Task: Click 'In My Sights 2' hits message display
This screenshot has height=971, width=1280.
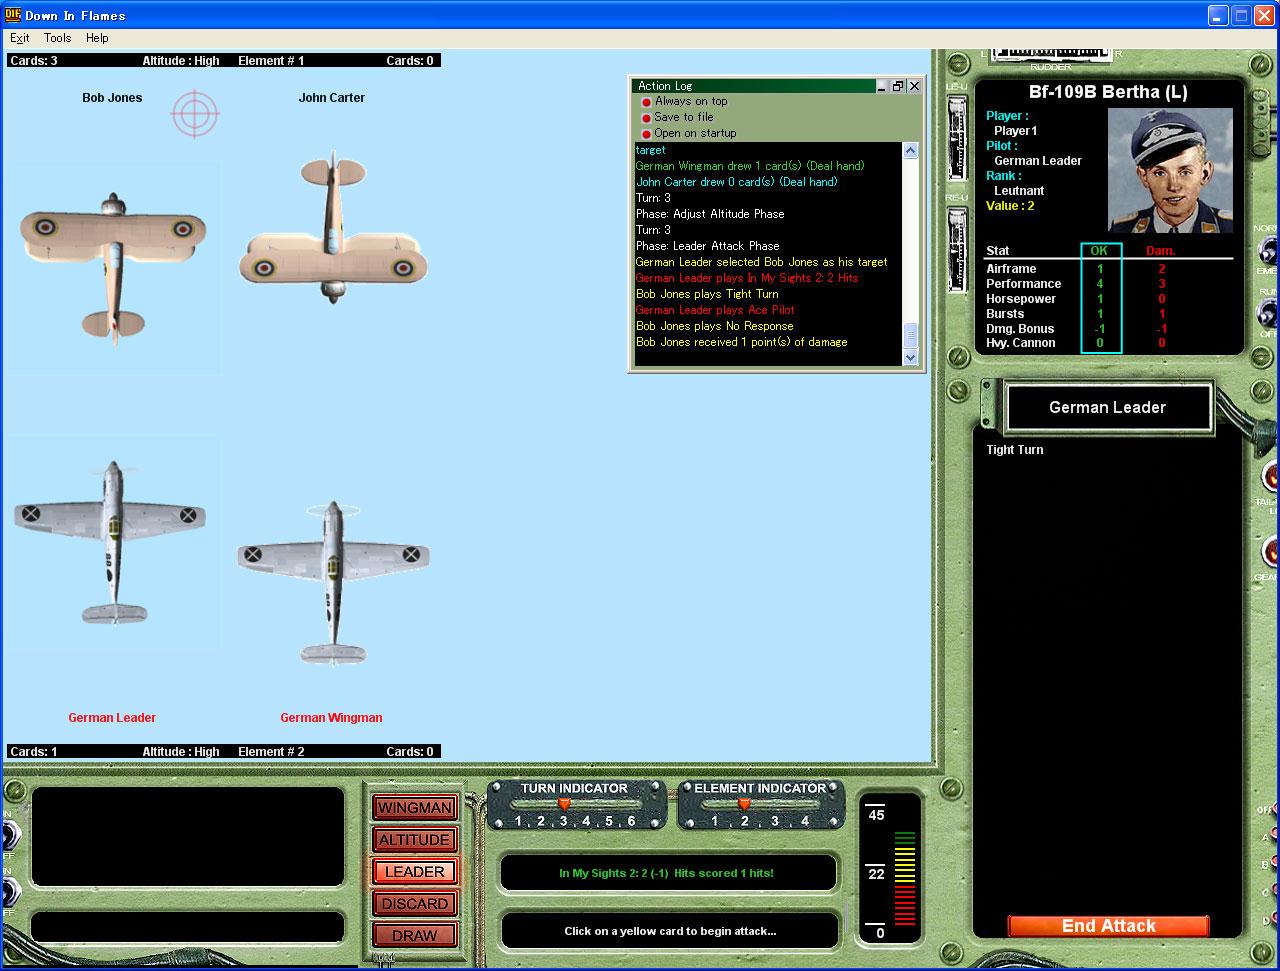Action: click(x=667, y=873)
